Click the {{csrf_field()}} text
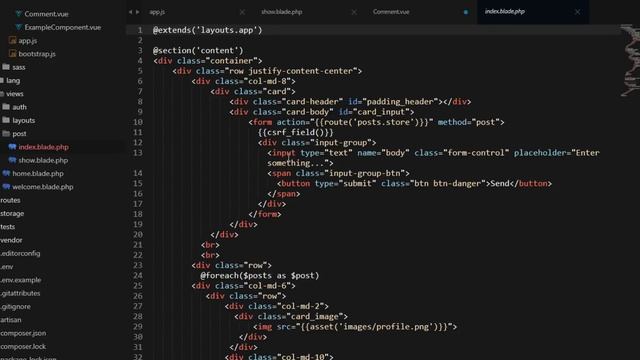The image size is (640, 360). click(296, 132)
